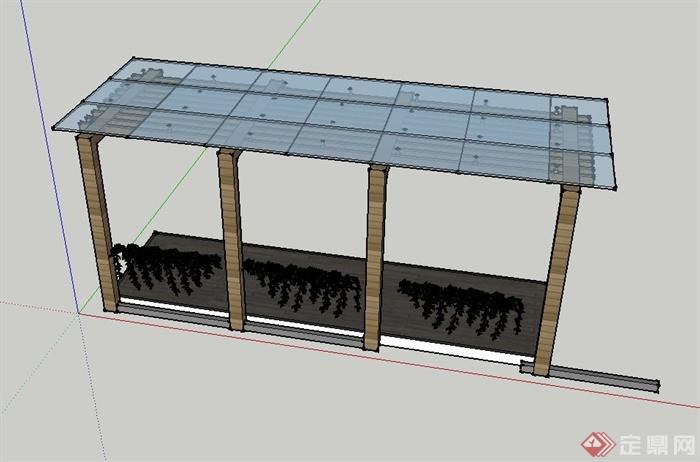
Task: Select the second wooden column from left
Action: (231, 240)
